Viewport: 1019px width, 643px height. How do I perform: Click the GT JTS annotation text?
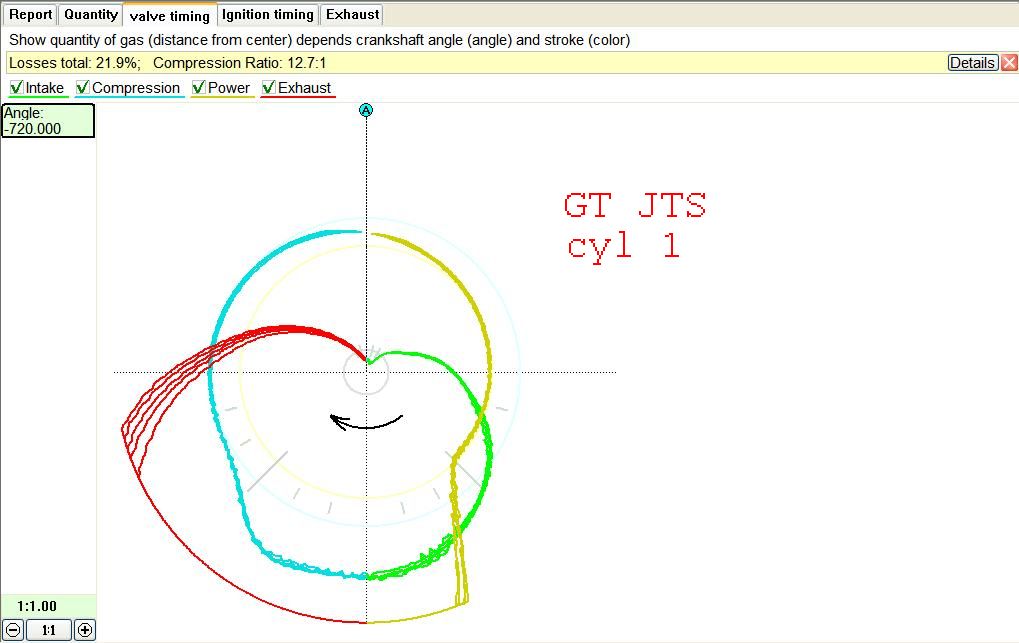pyautogui.click(x=635, y=205)
